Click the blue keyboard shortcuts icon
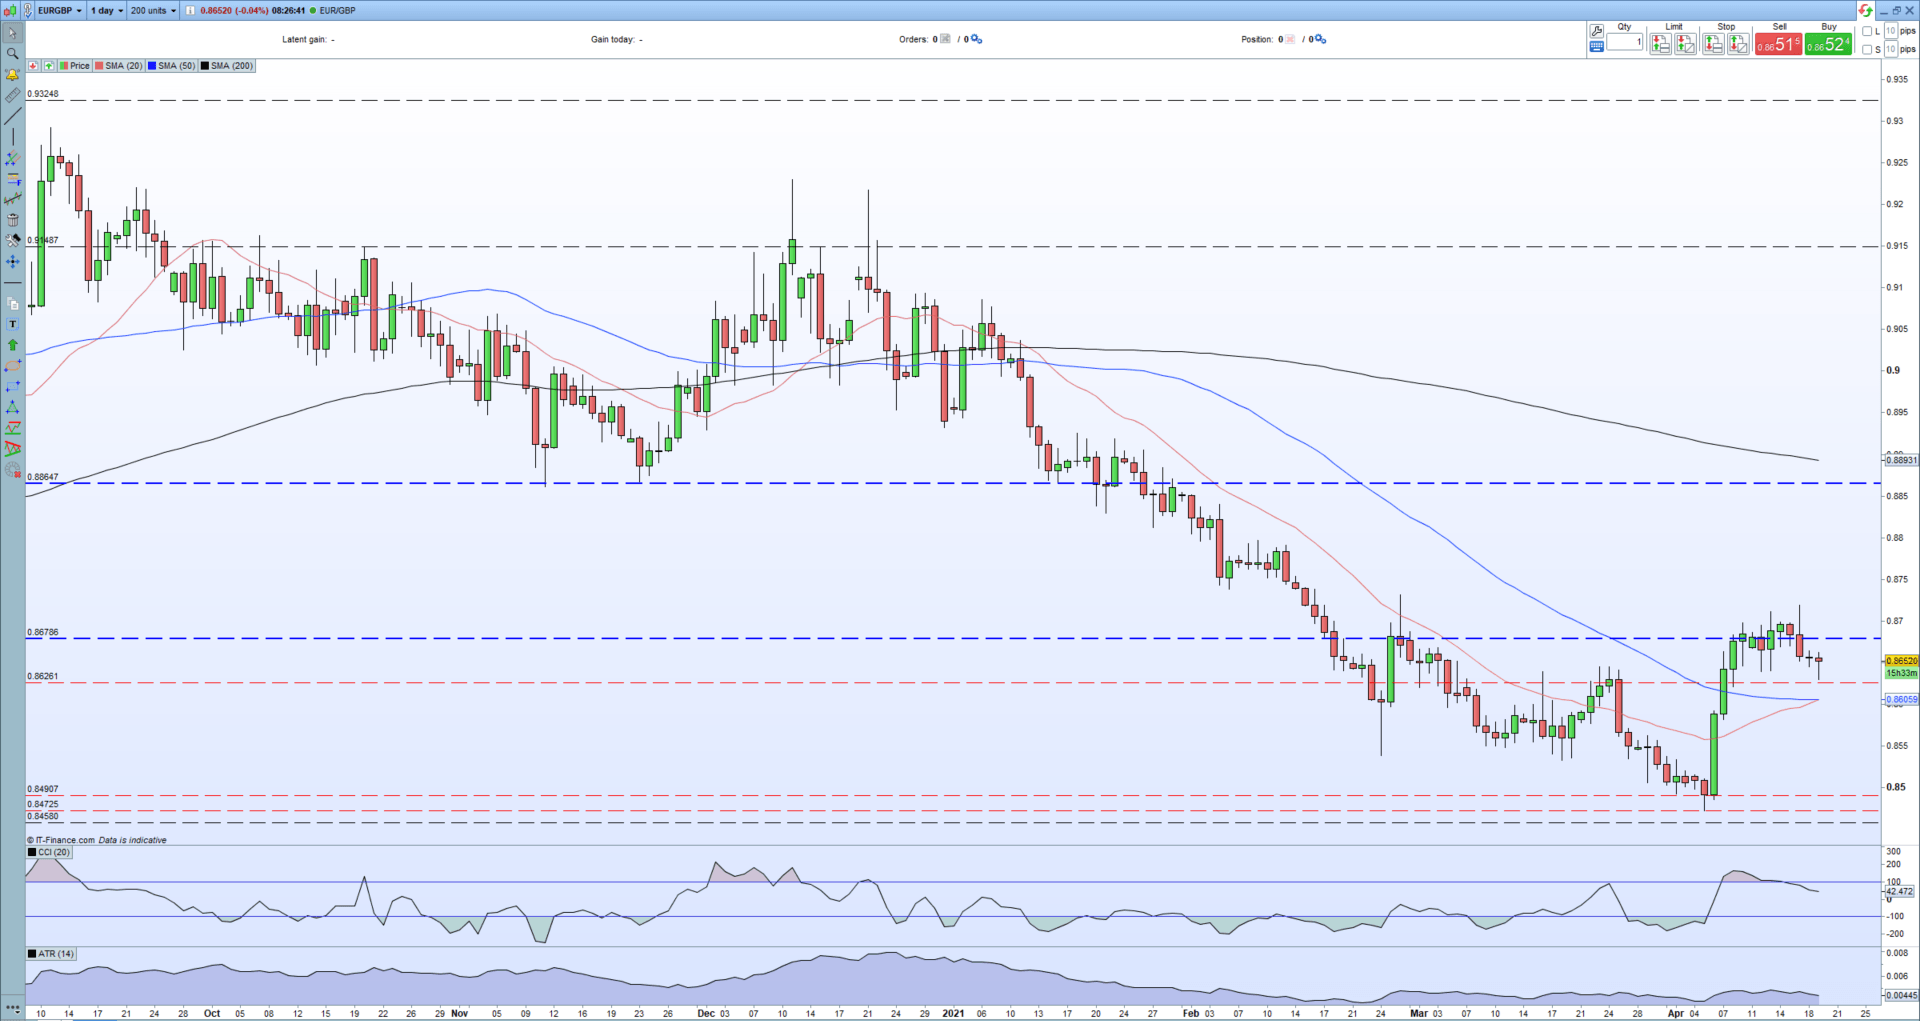The width and height of the screenshot is (1920, 1021). coord(1596,46)
